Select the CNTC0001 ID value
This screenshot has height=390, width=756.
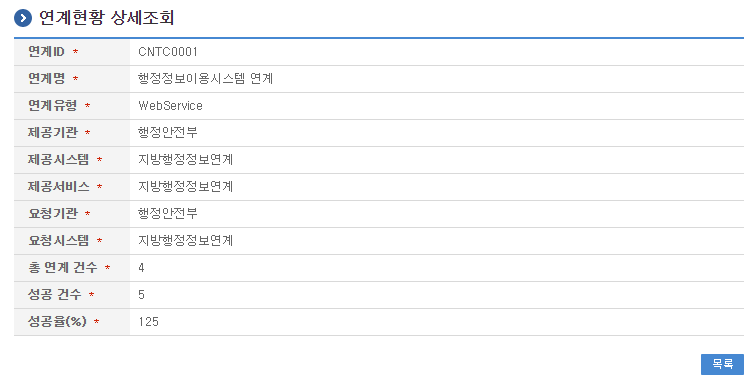tap(168, 52)
